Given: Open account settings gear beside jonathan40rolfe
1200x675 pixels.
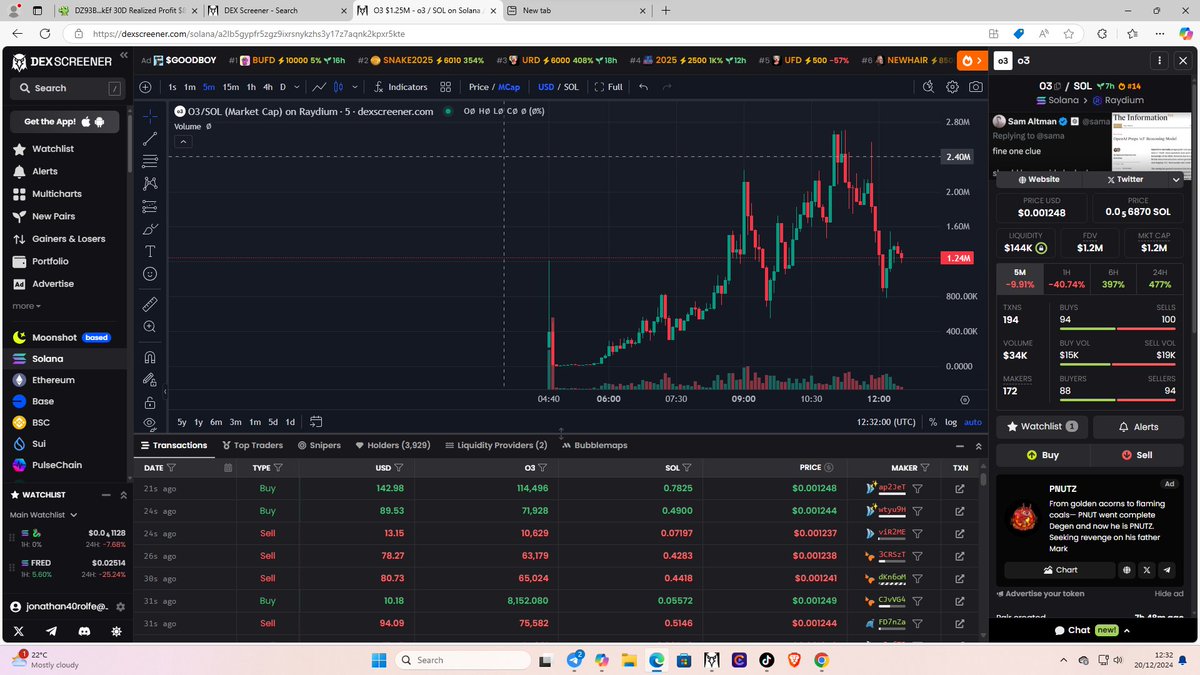Looking at the screenshot, I should [x=120, y=607].
